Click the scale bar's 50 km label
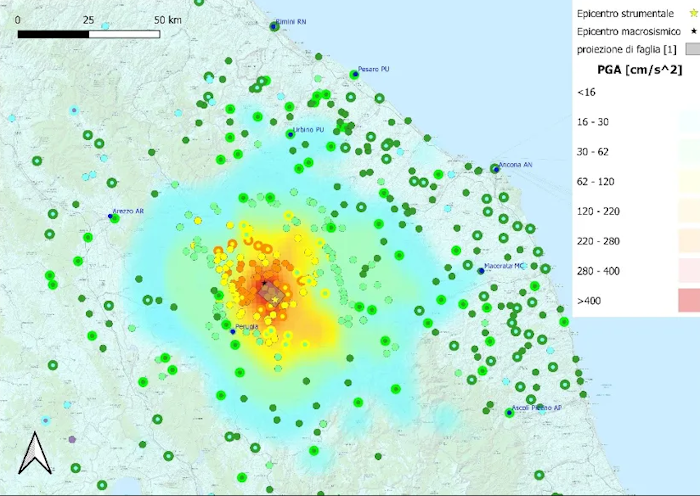This screenshot has height=496, width=700. [167, 20]
